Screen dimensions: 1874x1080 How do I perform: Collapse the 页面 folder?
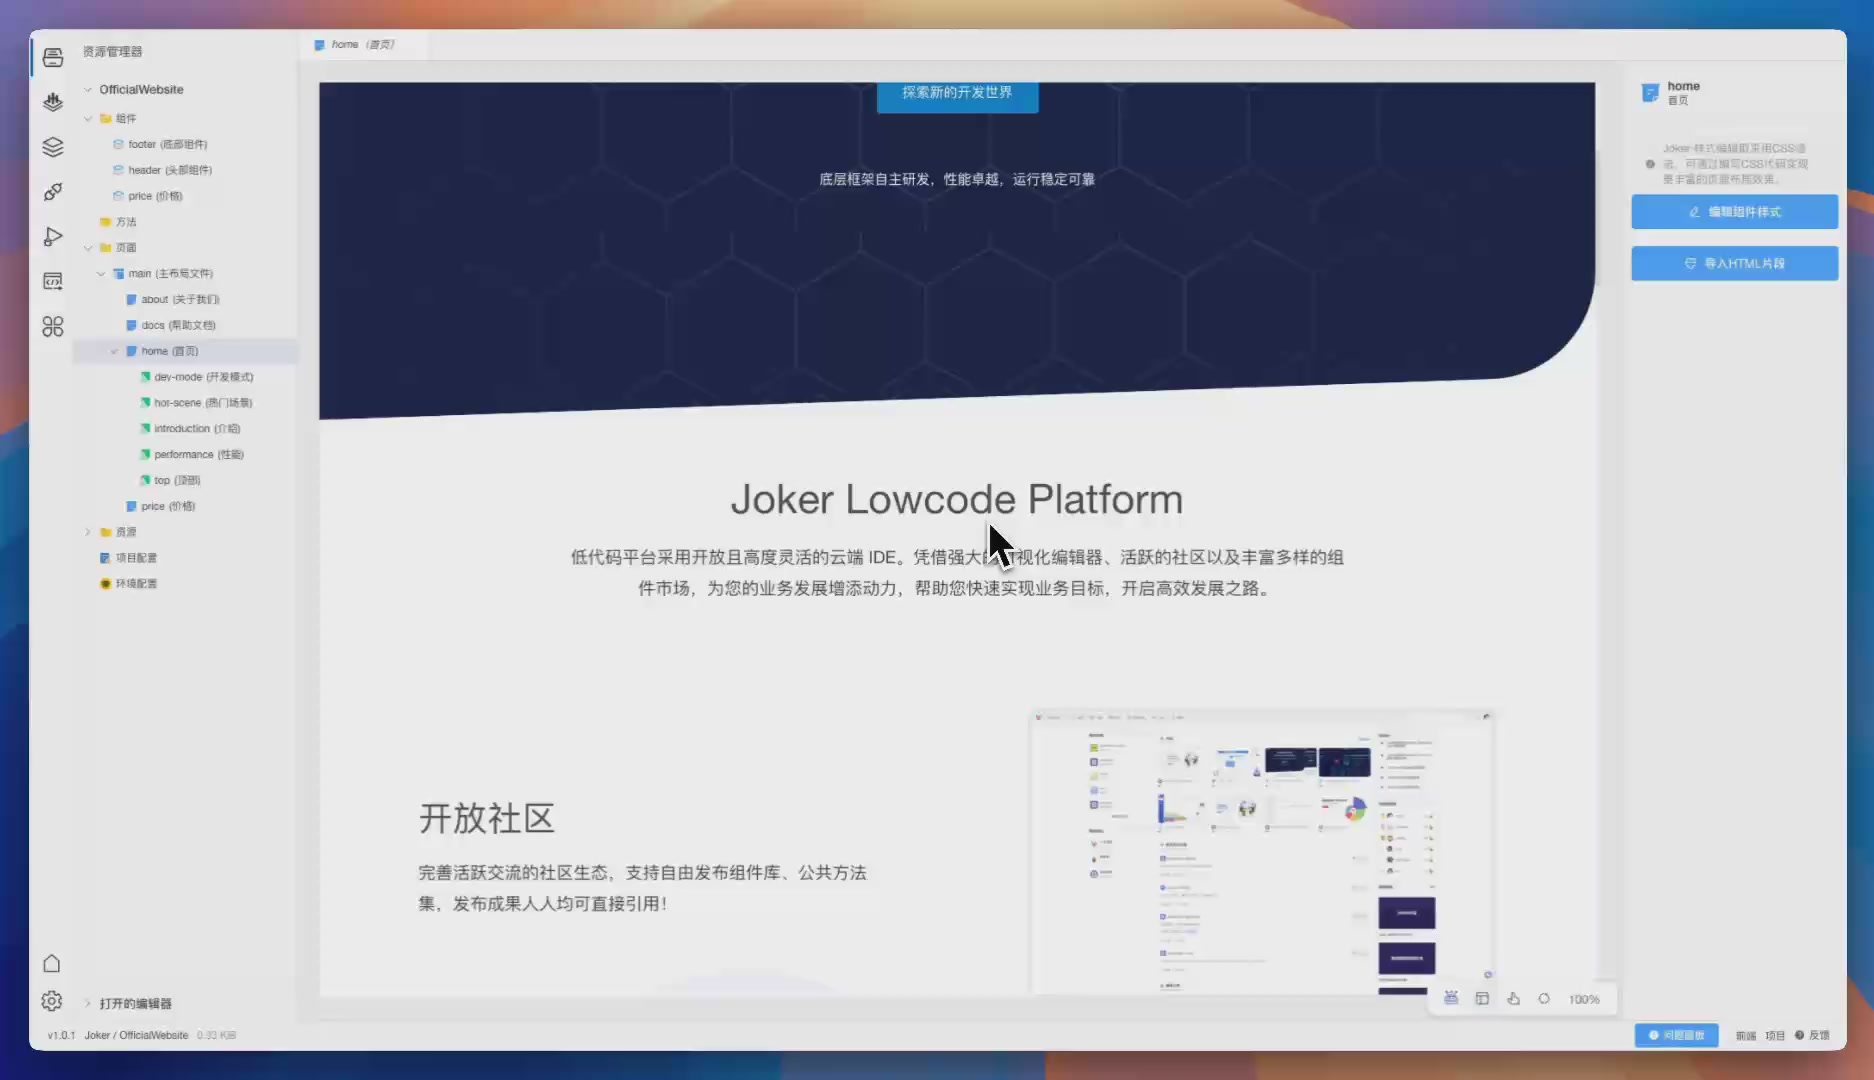point(88,247)
